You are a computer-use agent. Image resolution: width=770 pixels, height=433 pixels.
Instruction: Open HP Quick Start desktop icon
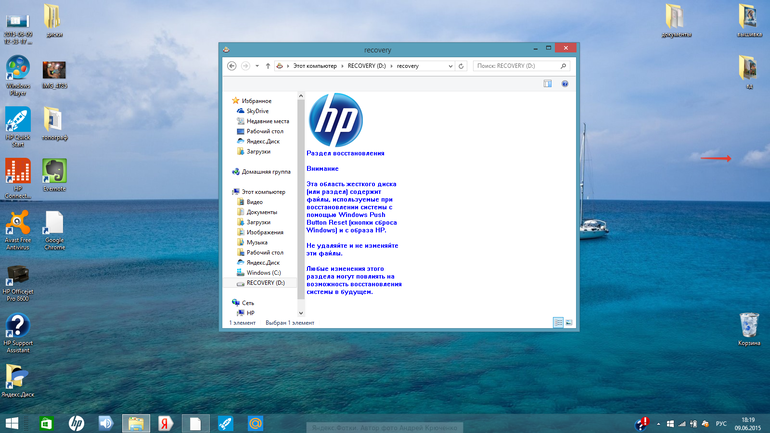point(18,127)
